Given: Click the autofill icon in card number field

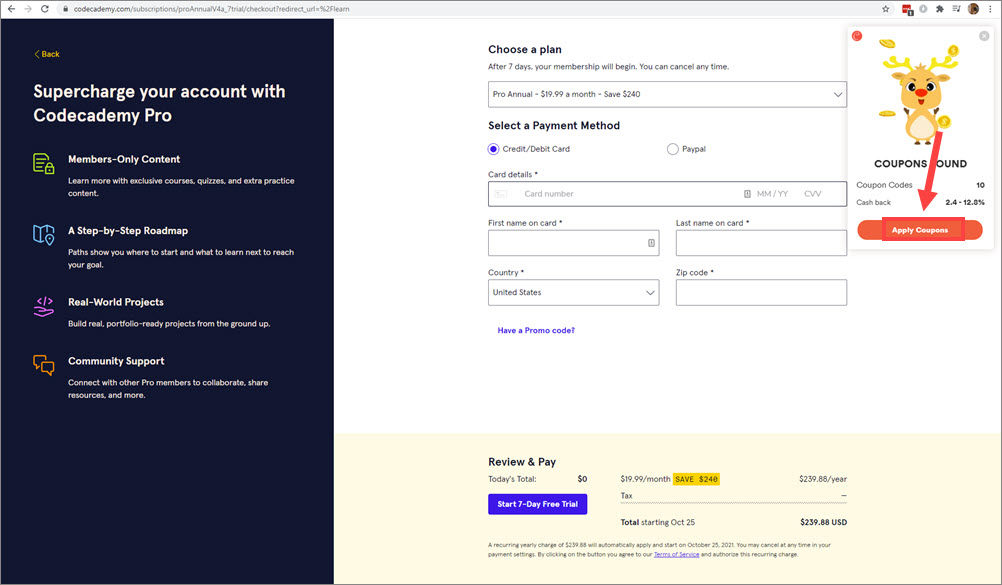Looking at the screenshot, I should pyautogui.click(x=747, y=194).
